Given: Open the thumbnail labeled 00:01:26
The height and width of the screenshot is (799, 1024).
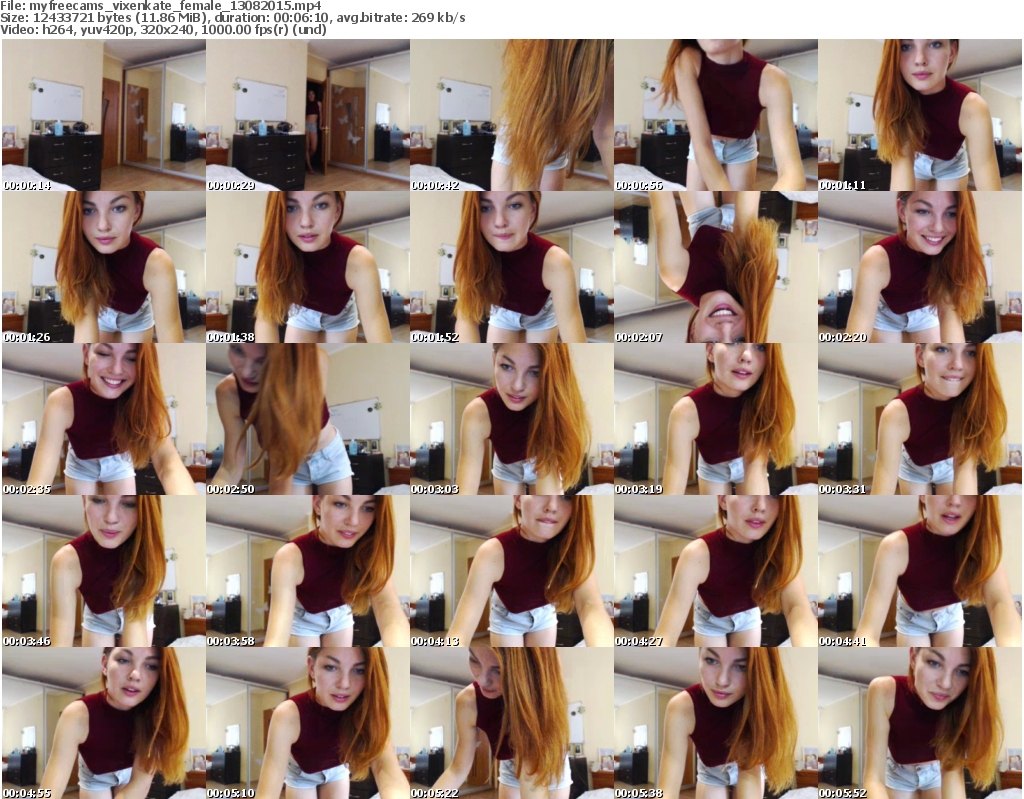Looking at the screenshot, I should coord(104,267).
